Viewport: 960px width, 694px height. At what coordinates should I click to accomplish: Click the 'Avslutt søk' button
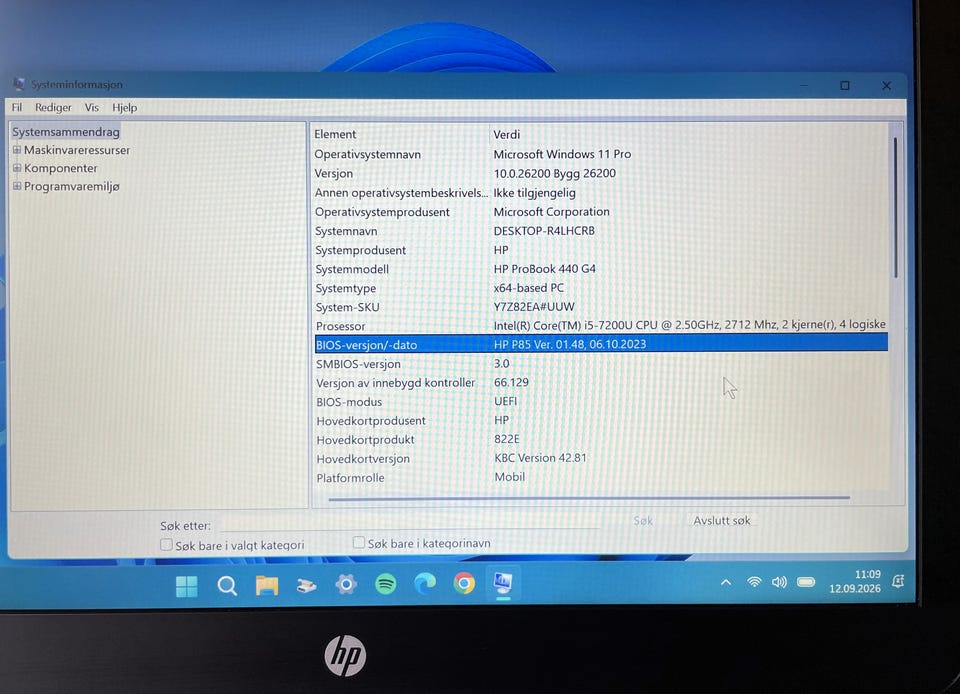(x=721, y=520)
